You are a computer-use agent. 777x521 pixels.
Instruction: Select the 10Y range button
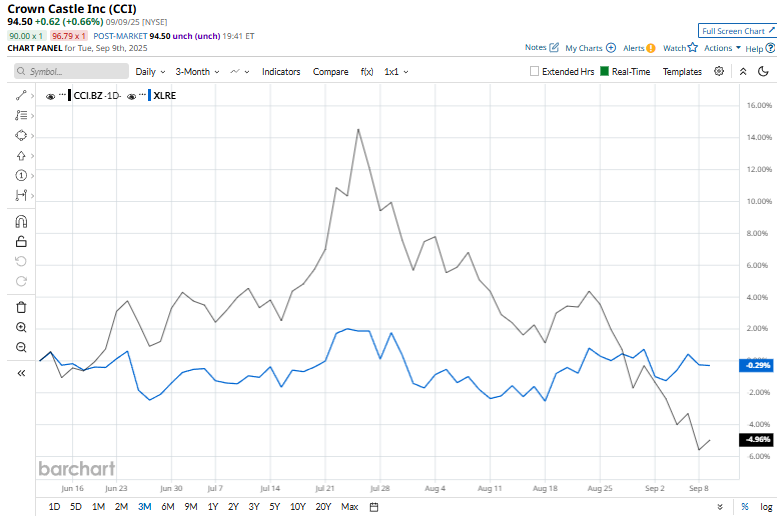(x=297, y=507)
